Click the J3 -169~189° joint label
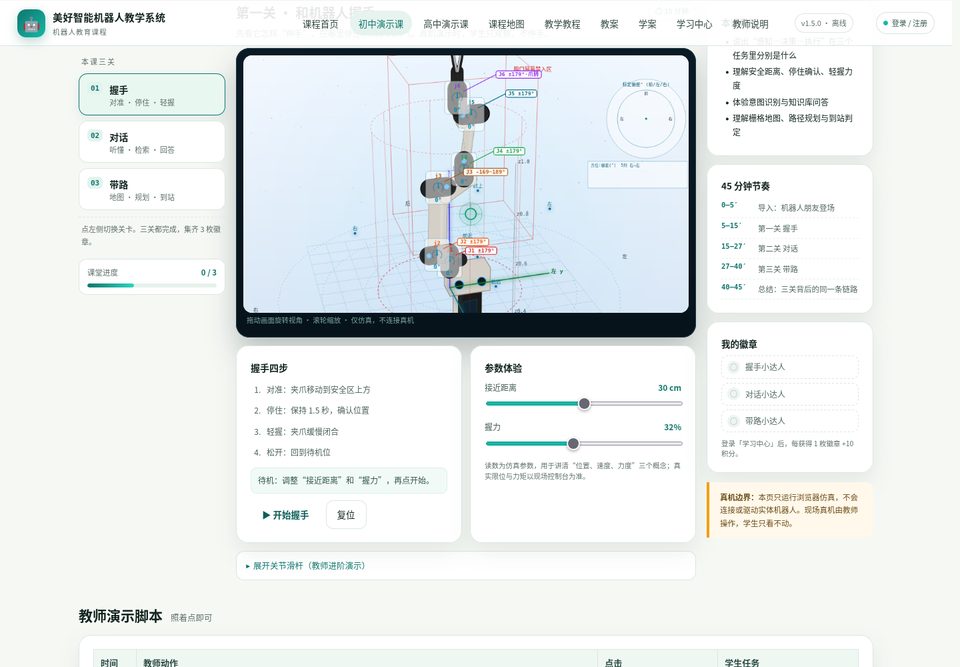This screenshot has width=960, height=667. tap(485, 172)
